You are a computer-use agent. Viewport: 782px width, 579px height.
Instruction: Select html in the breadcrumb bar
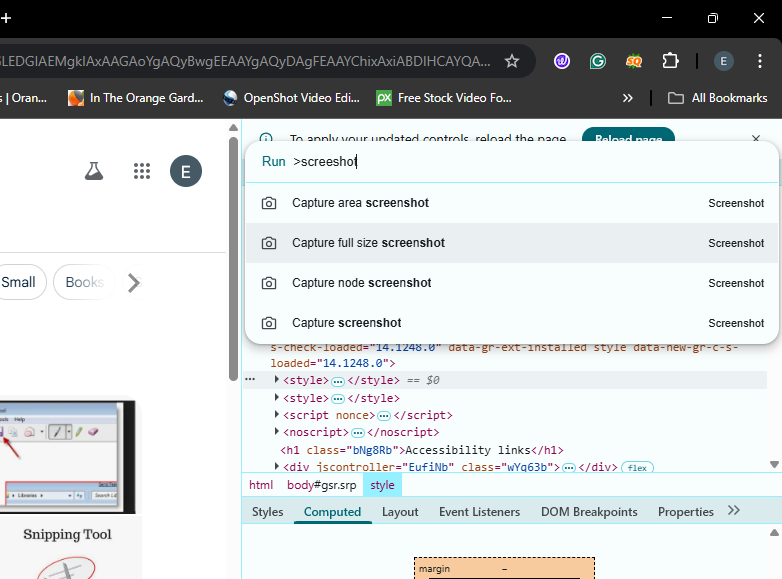pyautogui.click(x=261, y=485)
